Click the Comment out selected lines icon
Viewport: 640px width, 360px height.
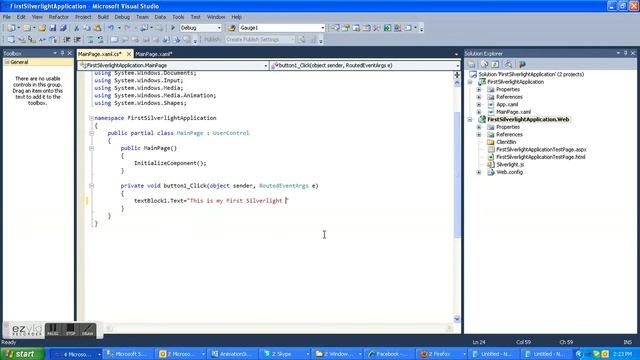89,40
